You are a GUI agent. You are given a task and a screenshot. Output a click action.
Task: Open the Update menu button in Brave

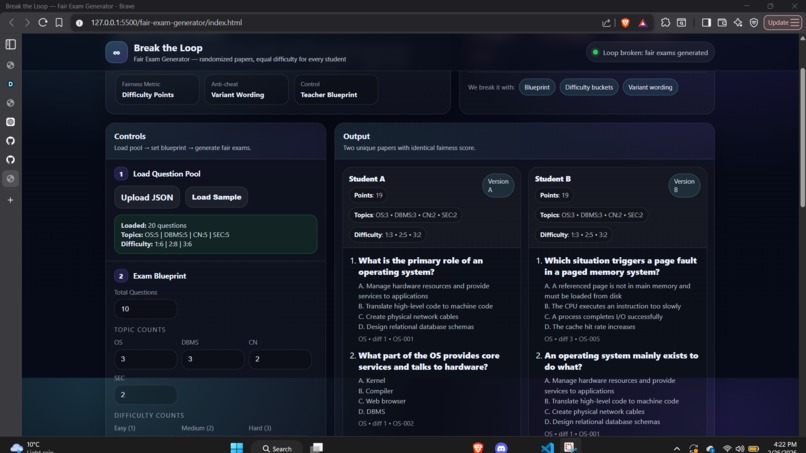782,23
